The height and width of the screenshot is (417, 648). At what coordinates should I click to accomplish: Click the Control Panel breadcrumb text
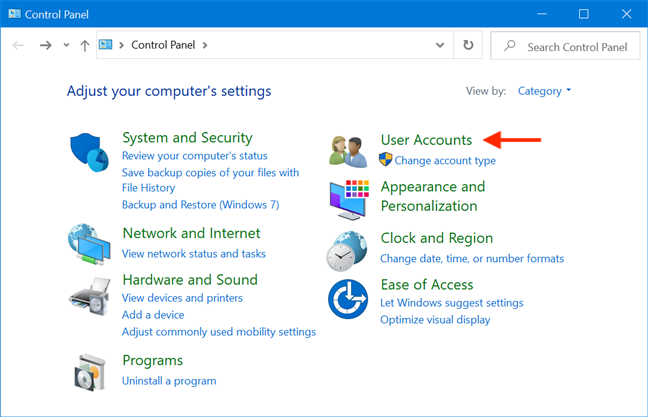point(163,45)
